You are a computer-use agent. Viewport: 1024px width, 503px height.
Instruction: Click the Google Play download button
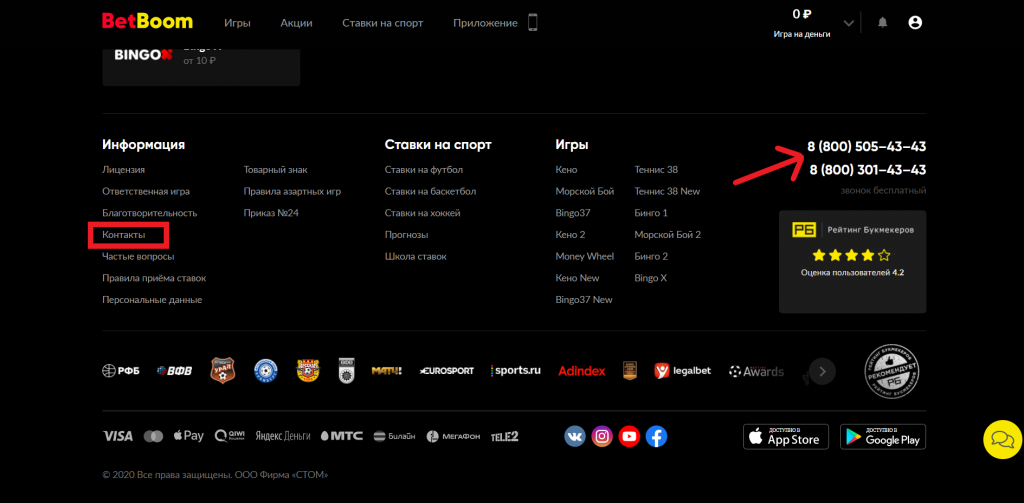(883, 436)
